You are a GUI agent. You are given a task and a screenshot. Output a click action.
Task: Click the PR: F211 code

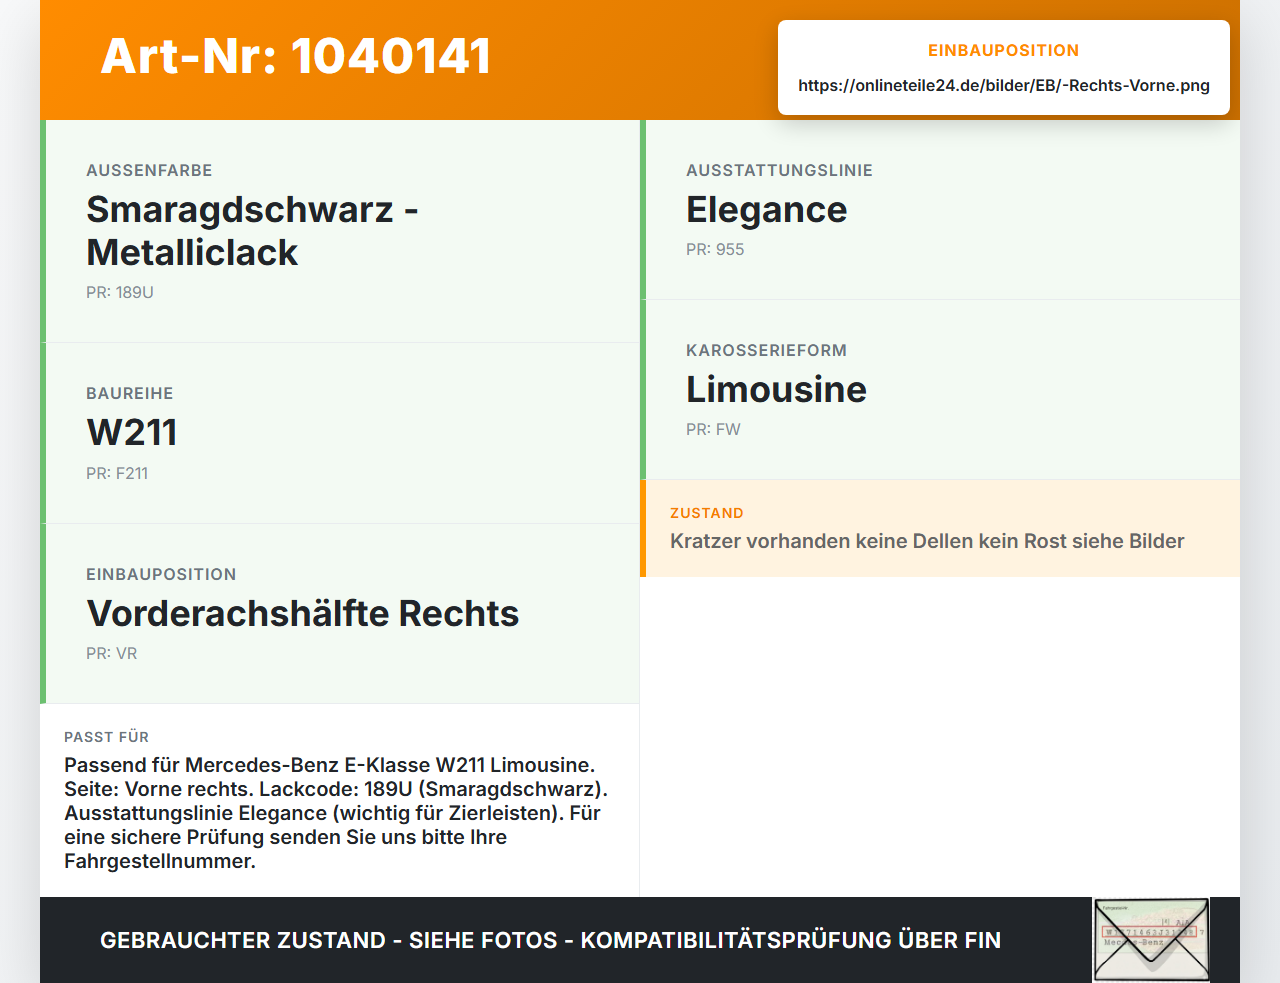pyautogui.click(x=117, y=473)
